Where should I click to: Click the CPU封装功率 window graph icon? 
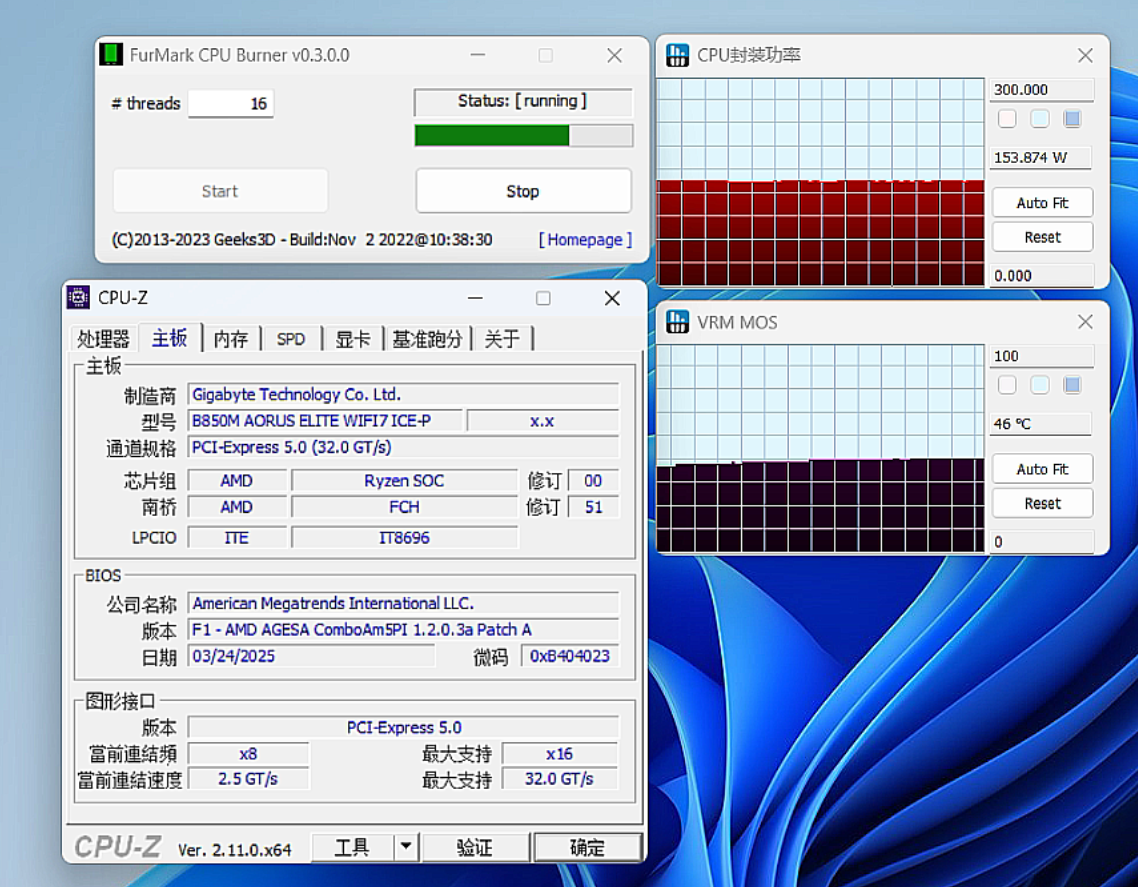[678, 55]
